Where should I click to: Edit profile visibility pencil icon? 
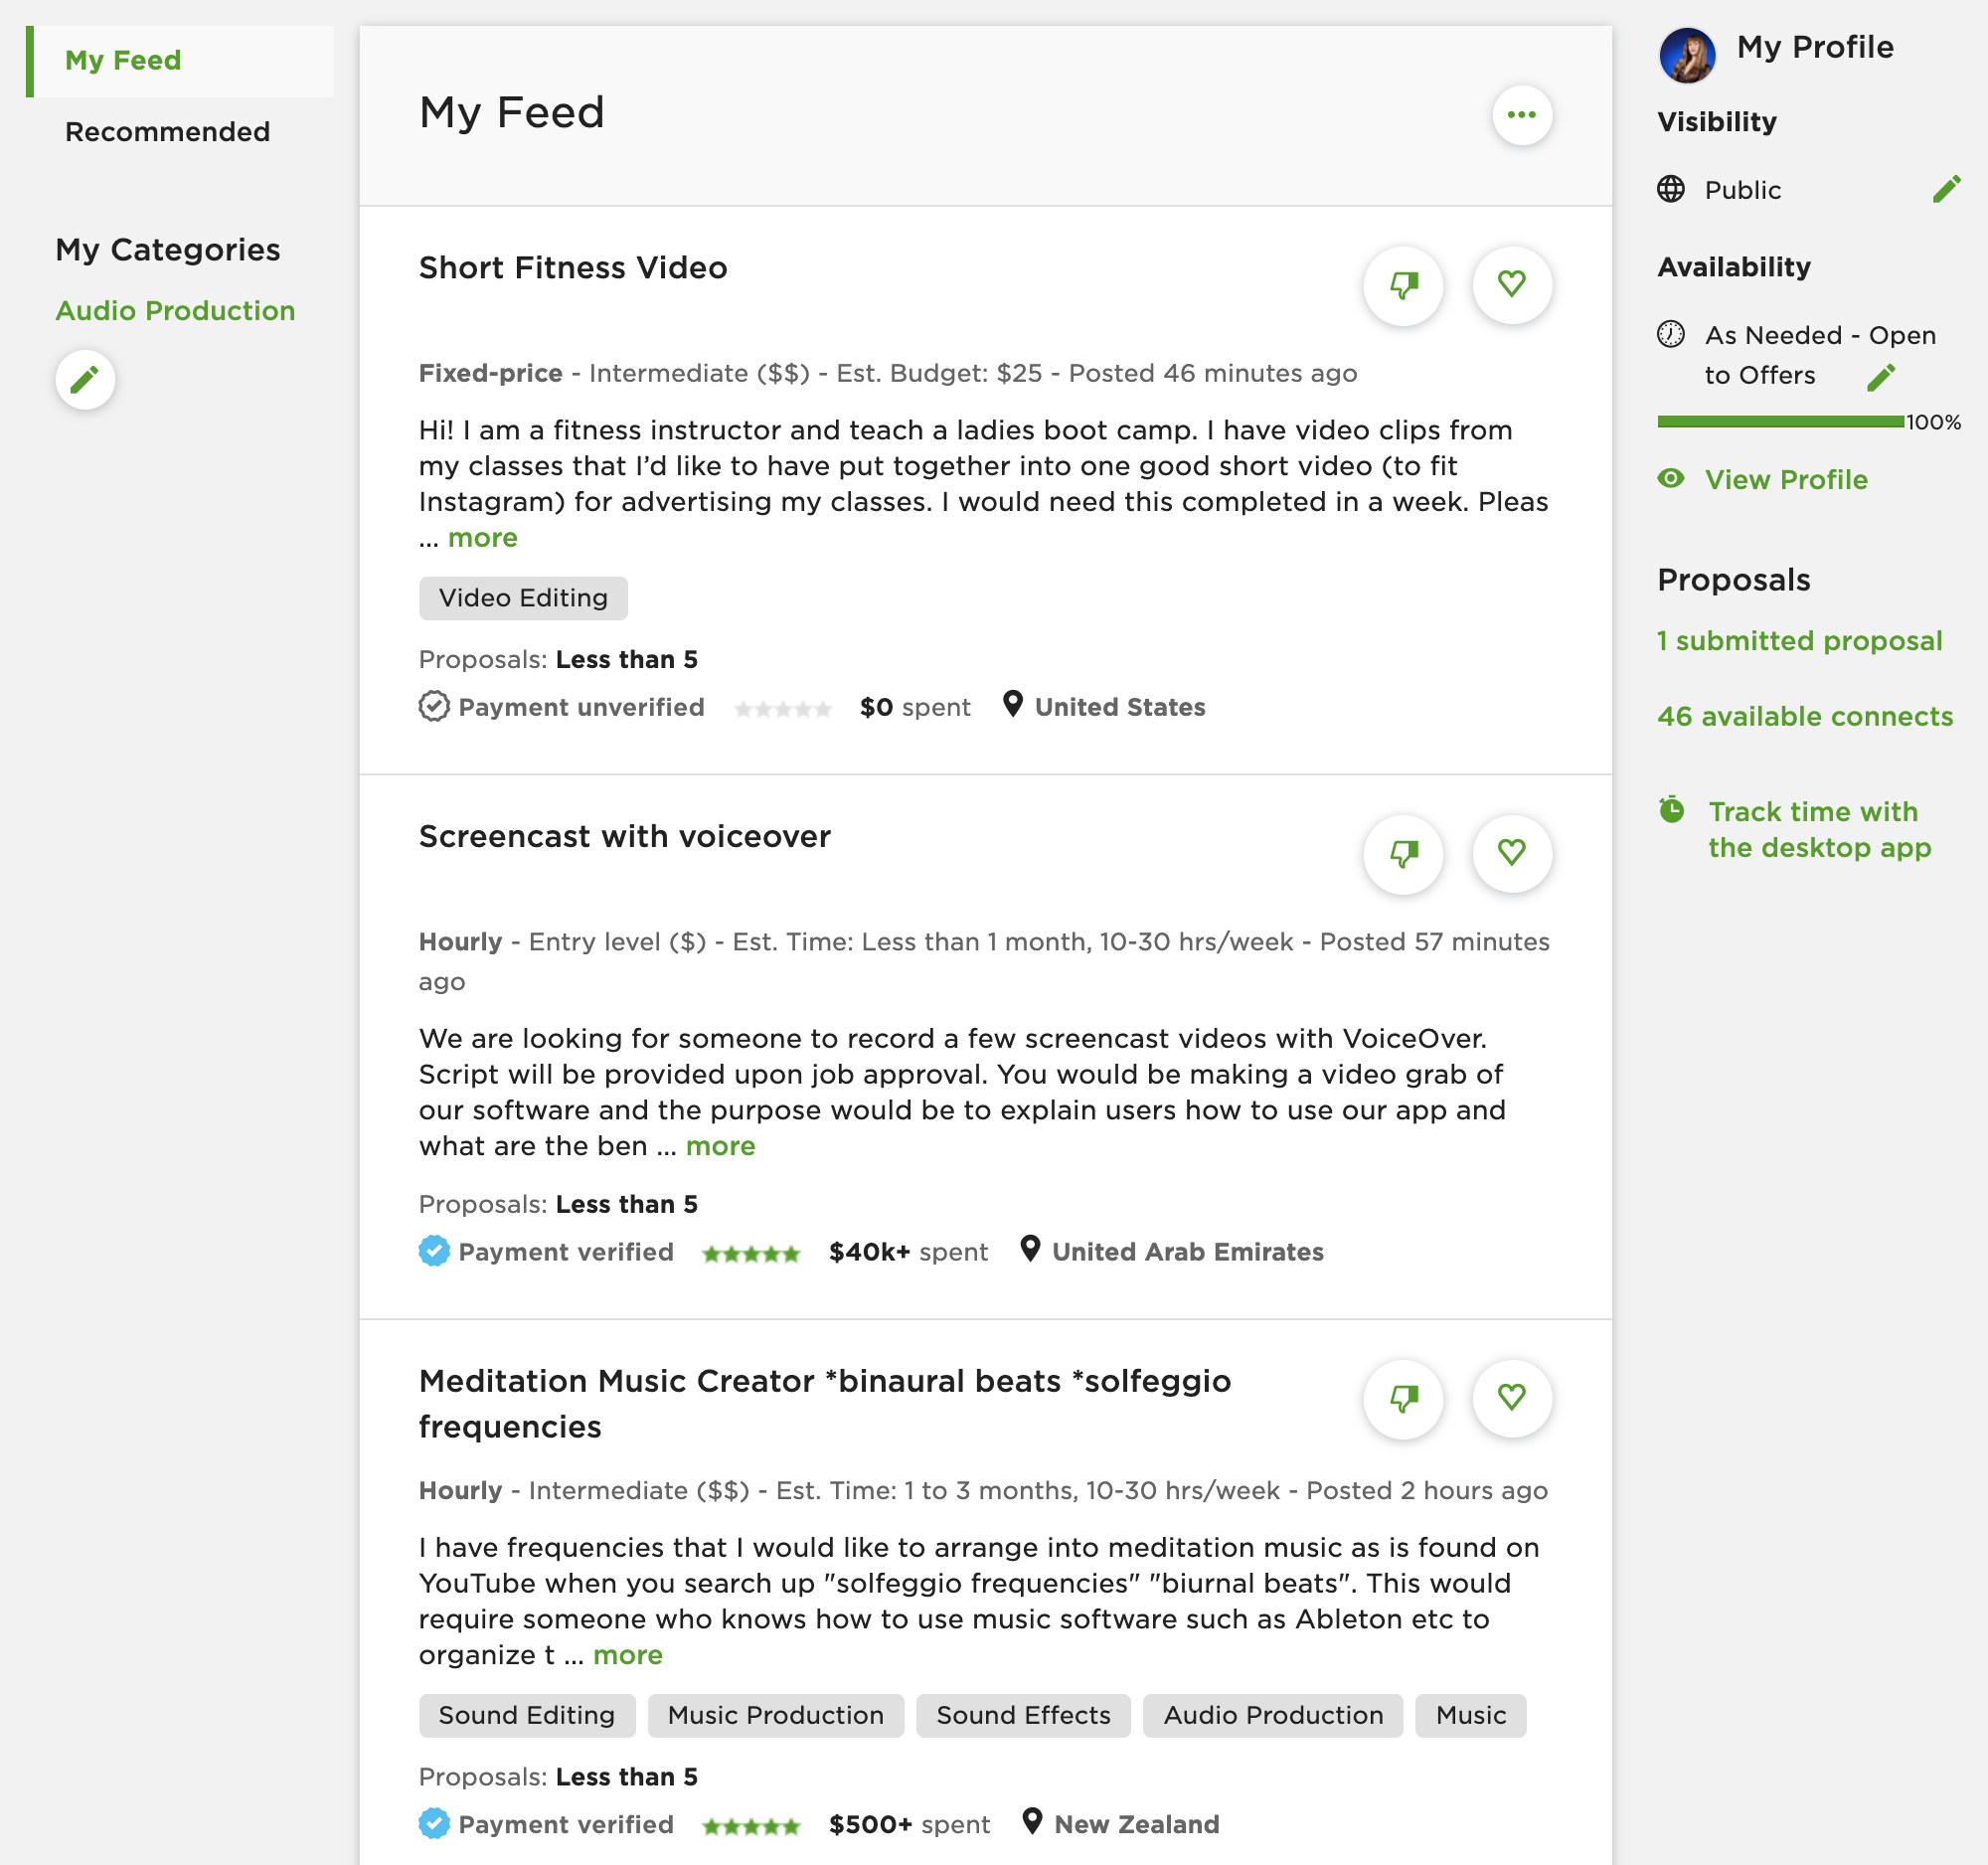[x=1946, y=189]
